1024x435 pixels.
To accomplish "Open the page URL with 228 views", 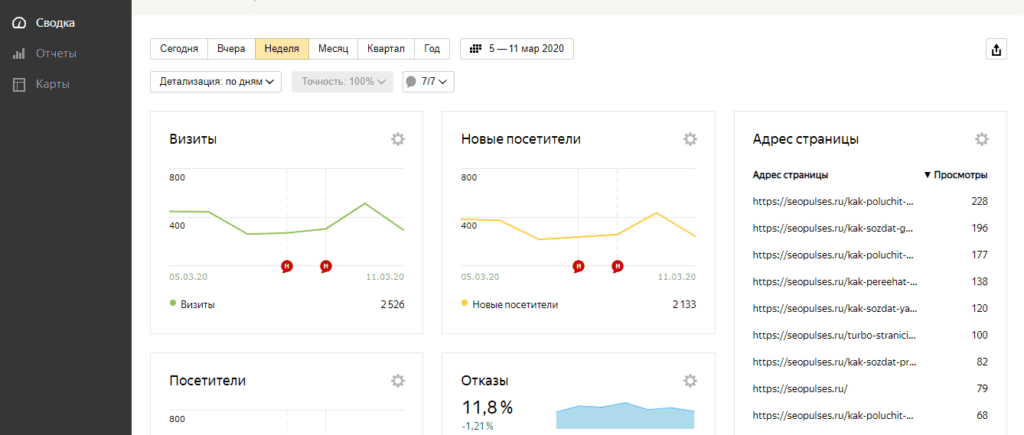I will pyautogui.click(x=833, y=202).
